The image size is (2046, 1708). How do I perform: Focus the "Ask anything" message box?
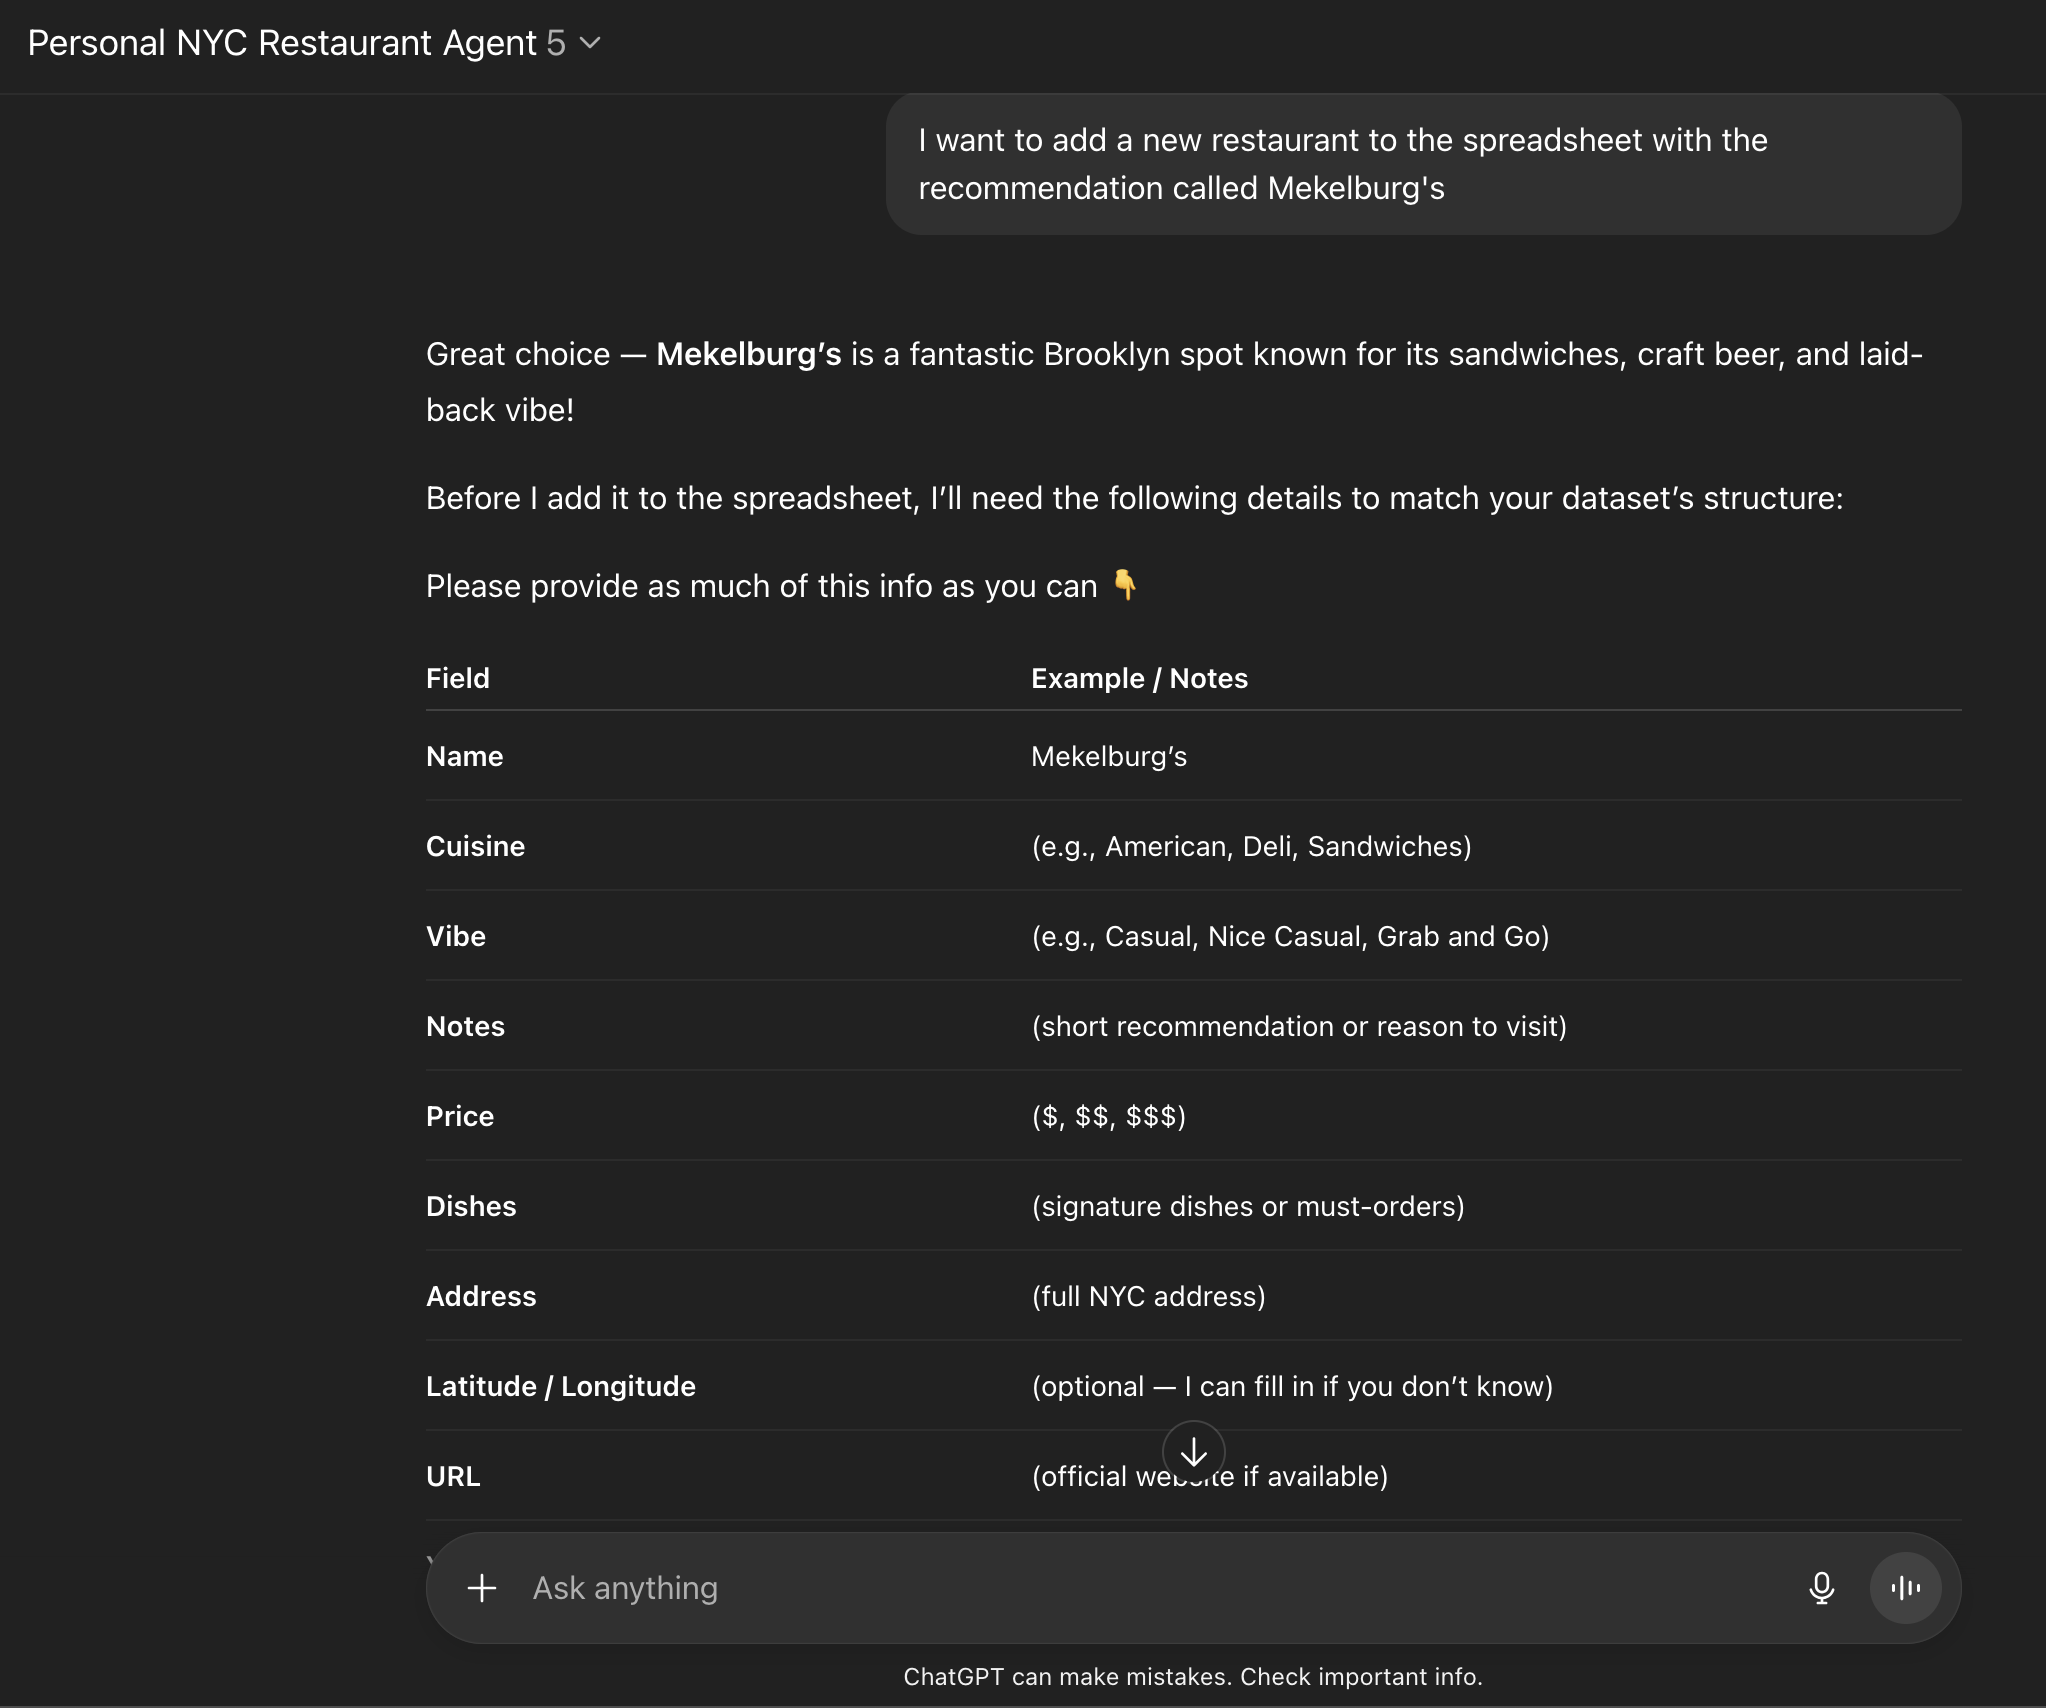[1150, 1588]
